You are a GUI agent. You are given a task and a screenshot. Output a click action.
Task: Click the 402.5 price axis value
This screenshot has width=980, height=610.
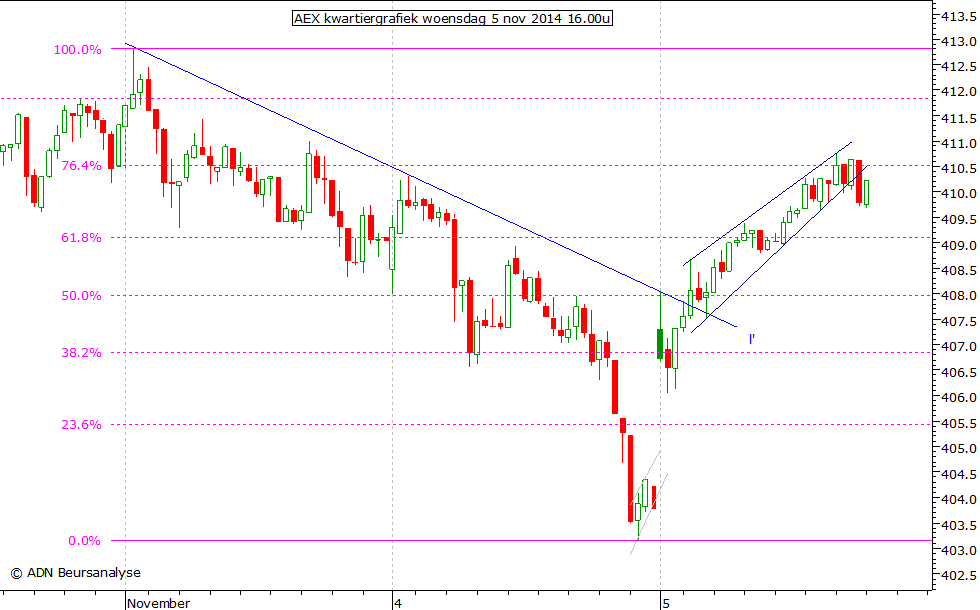click(x=959, y=576)
